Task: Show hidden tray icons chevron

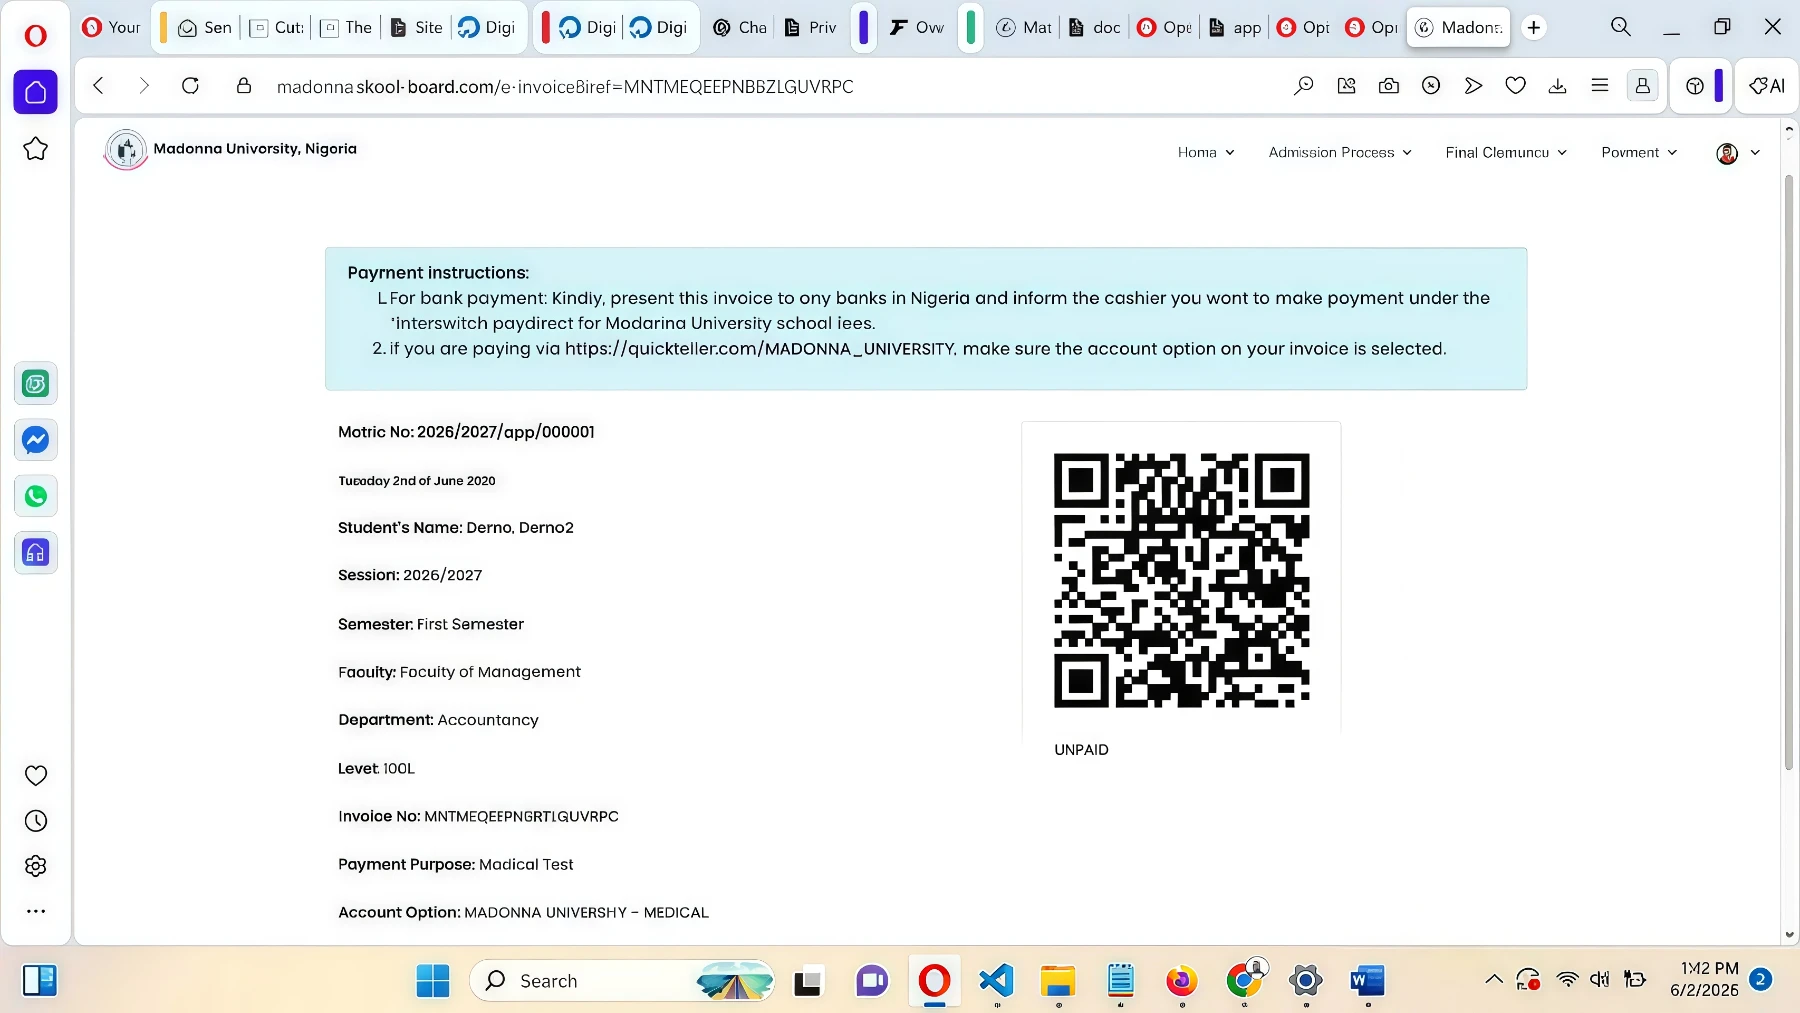Action: click(1494, 979)
